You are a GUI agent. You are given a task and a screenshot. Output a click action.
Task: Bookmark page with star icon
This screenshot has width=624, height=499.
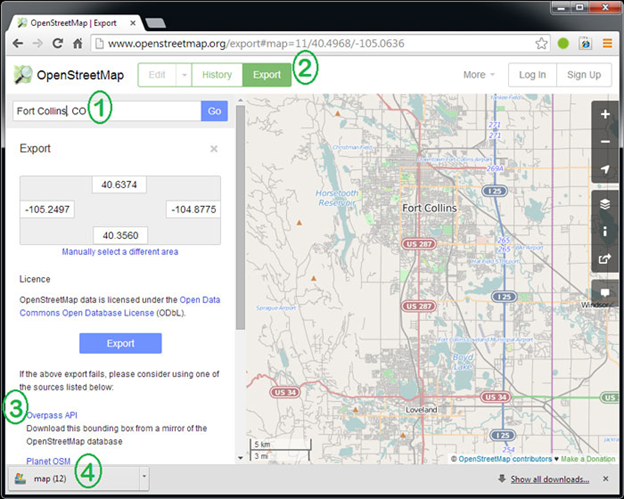(x=541, y=43)
